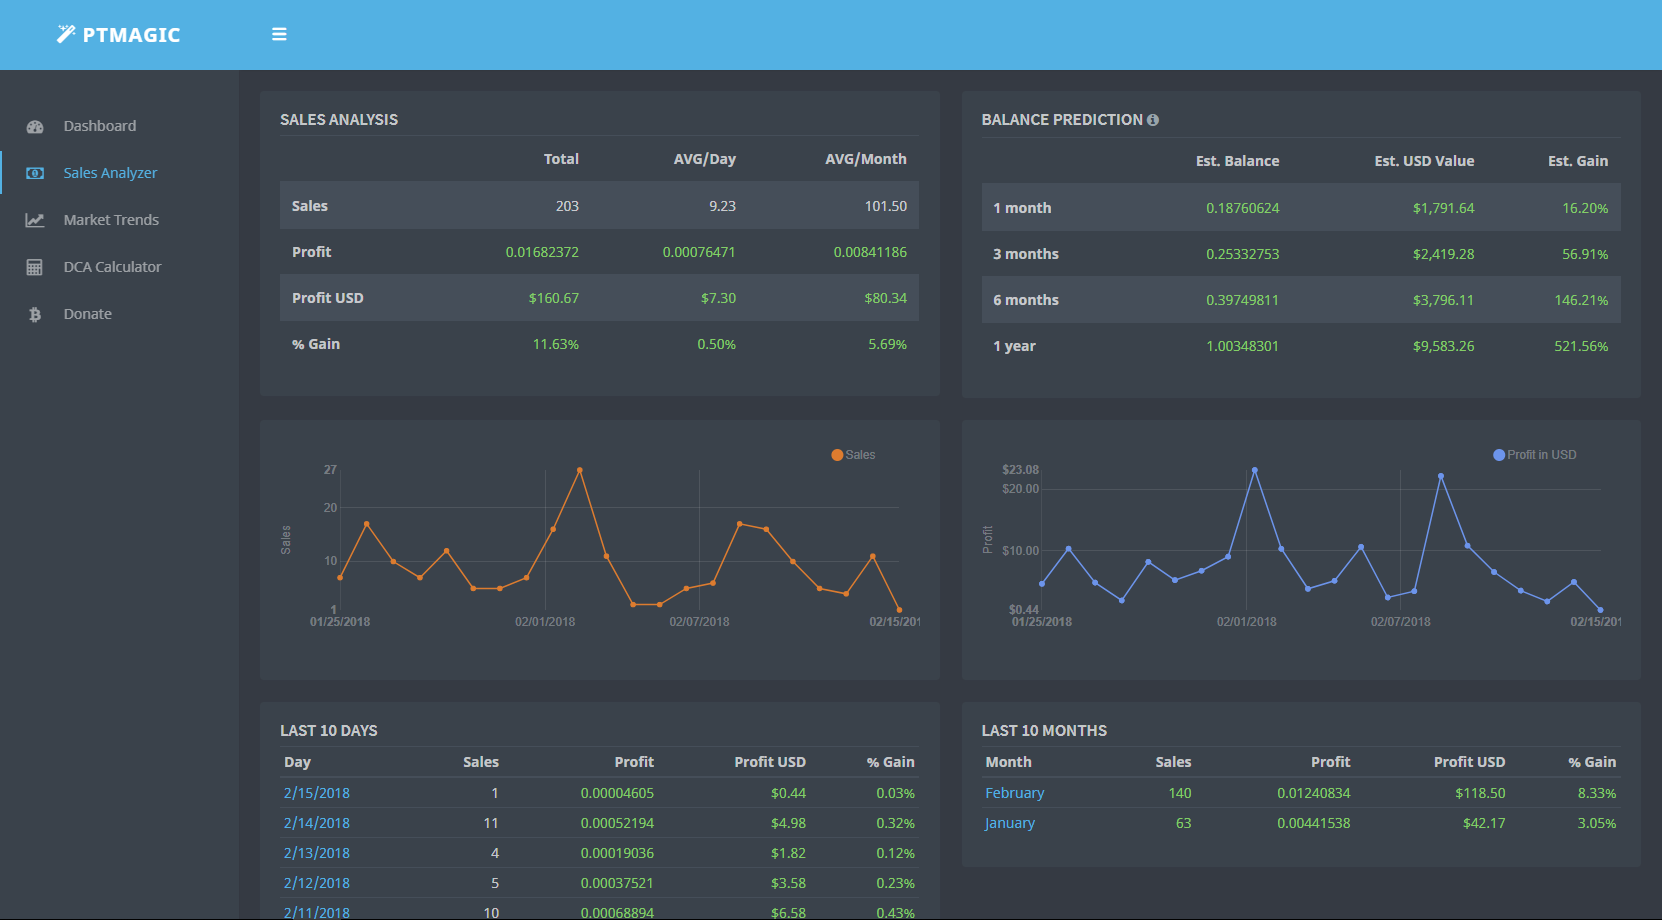The image size is (1662, 920).
Task: Click the PTMagic wand logo icon
Action: point(66,34)
